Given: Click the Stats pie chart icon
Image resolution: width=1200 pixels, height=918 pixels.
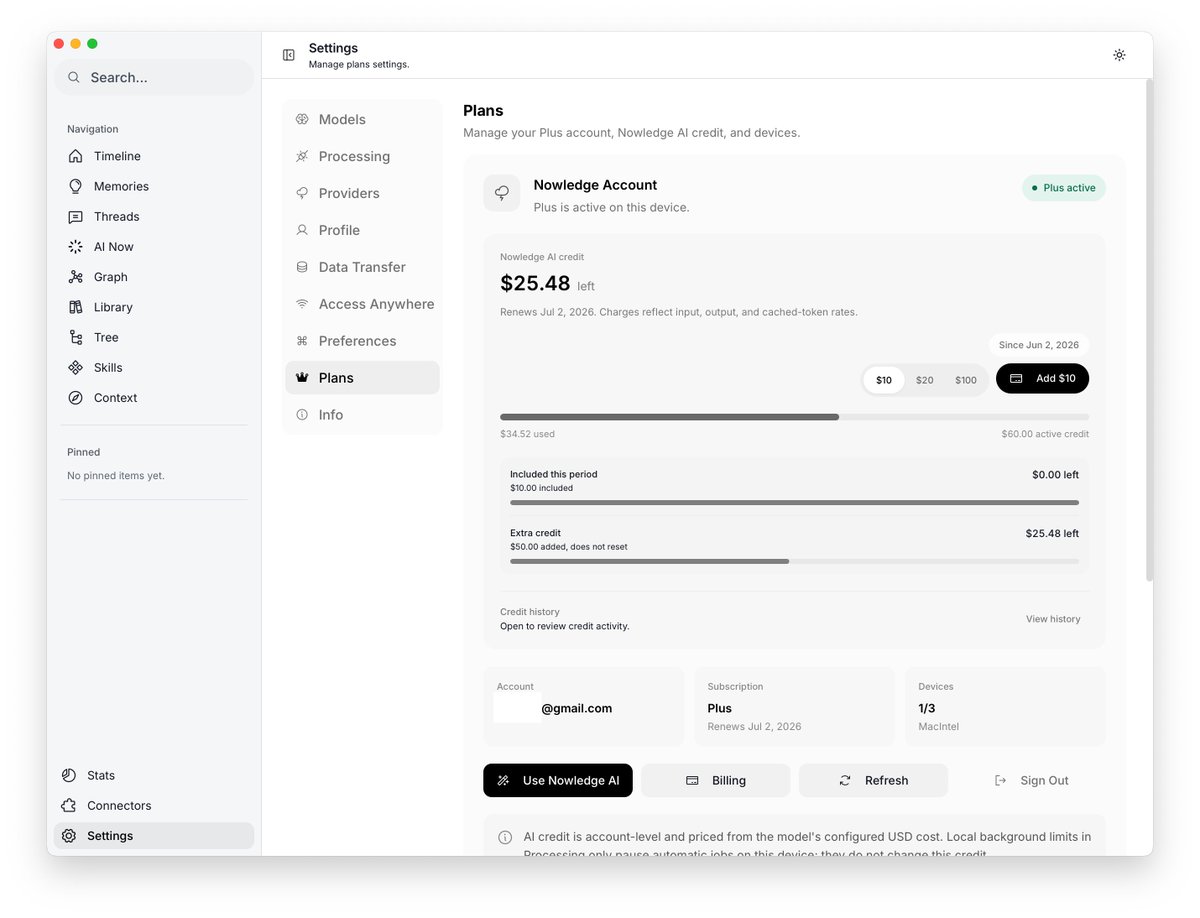Looking at the screenshot, I should coord(68,775).
